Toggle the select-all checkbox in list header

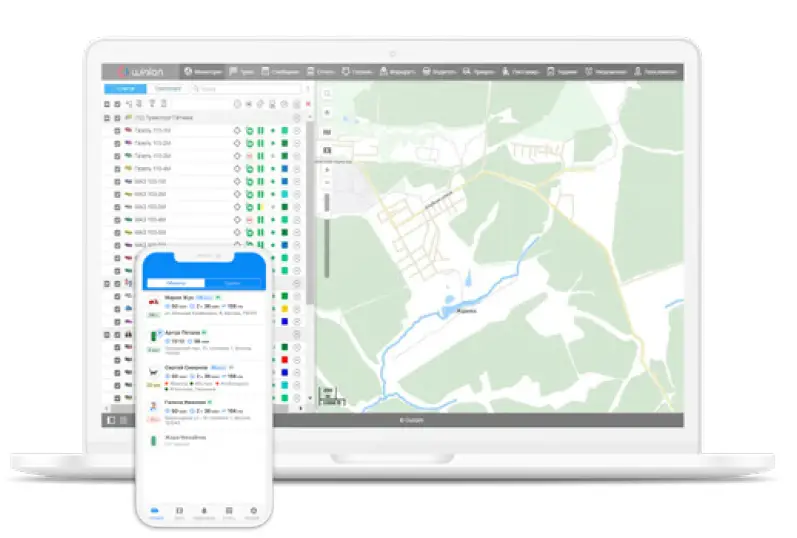point(117,103)
